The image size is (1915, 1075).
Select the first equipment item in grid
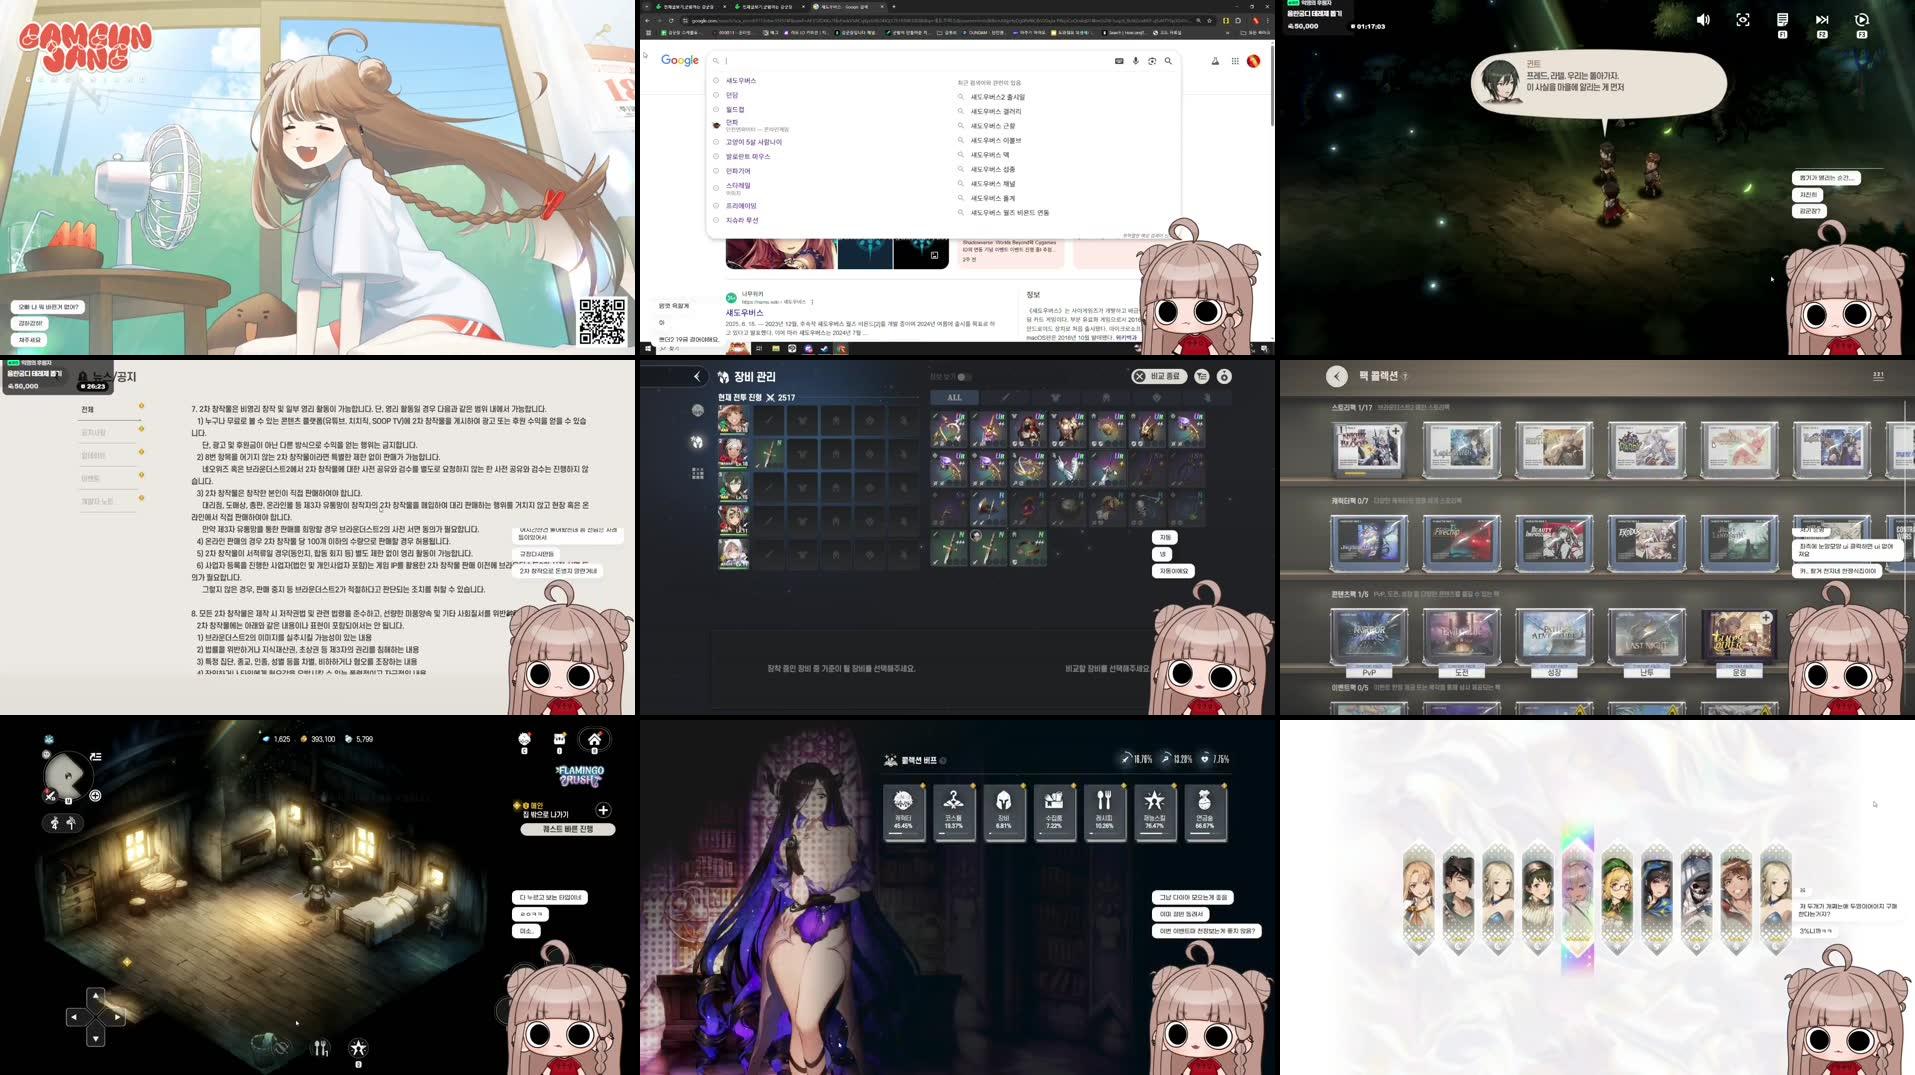[949, 430]
